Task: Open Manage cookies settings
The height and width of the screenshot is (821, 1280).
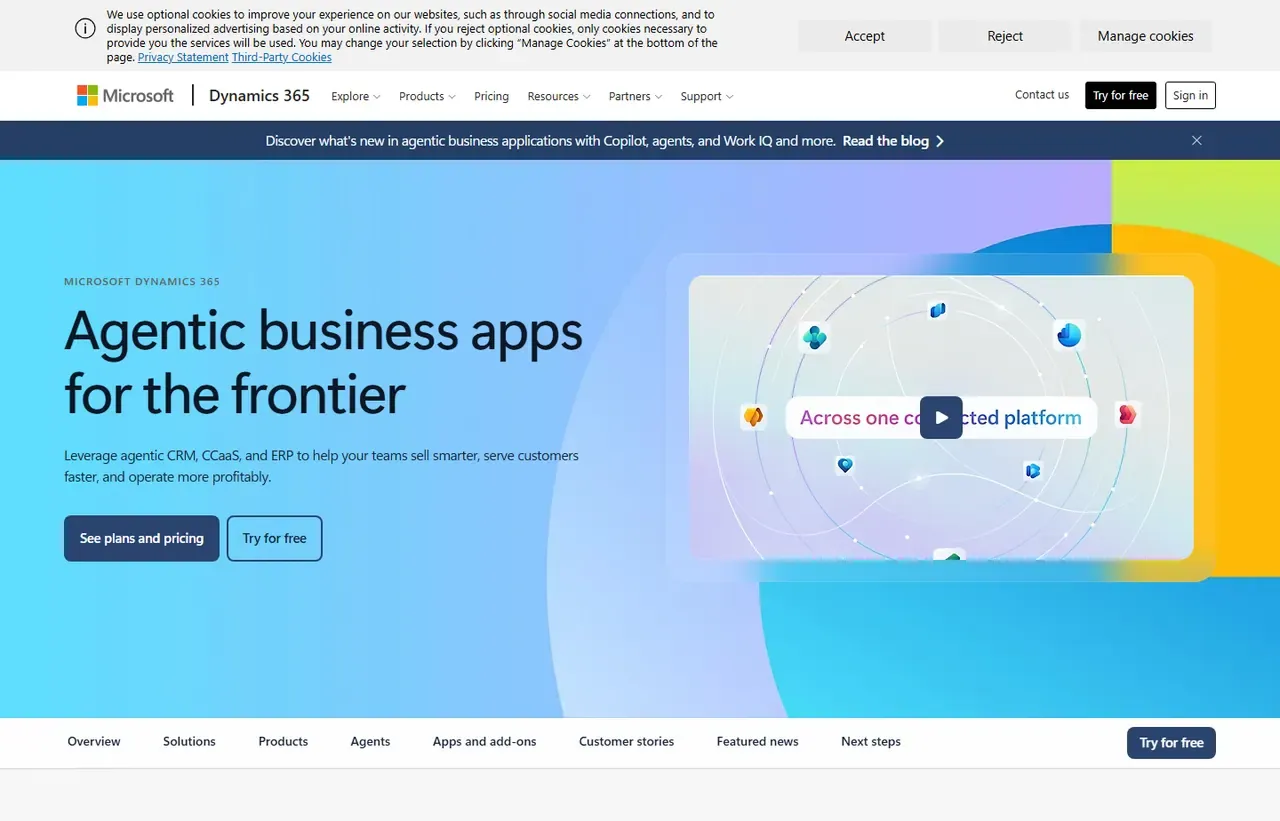Action: [x=1145, y=36]
